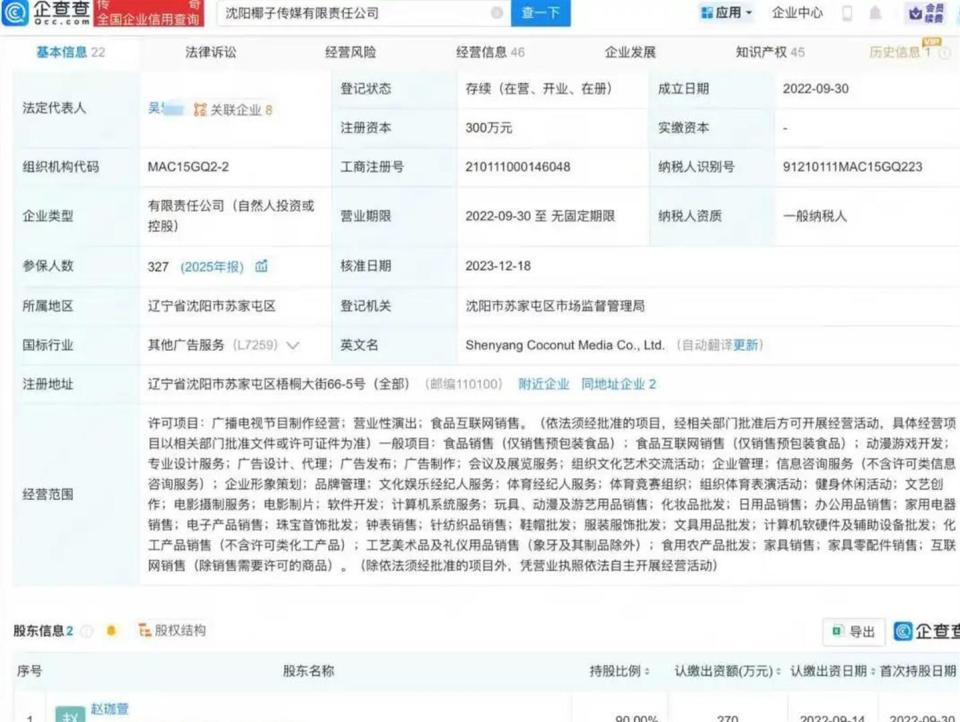This screenshot has height=722, width=960.
Task: Select the region 辽宁省沈阳市苏家屯区
Action: point(211,306)
